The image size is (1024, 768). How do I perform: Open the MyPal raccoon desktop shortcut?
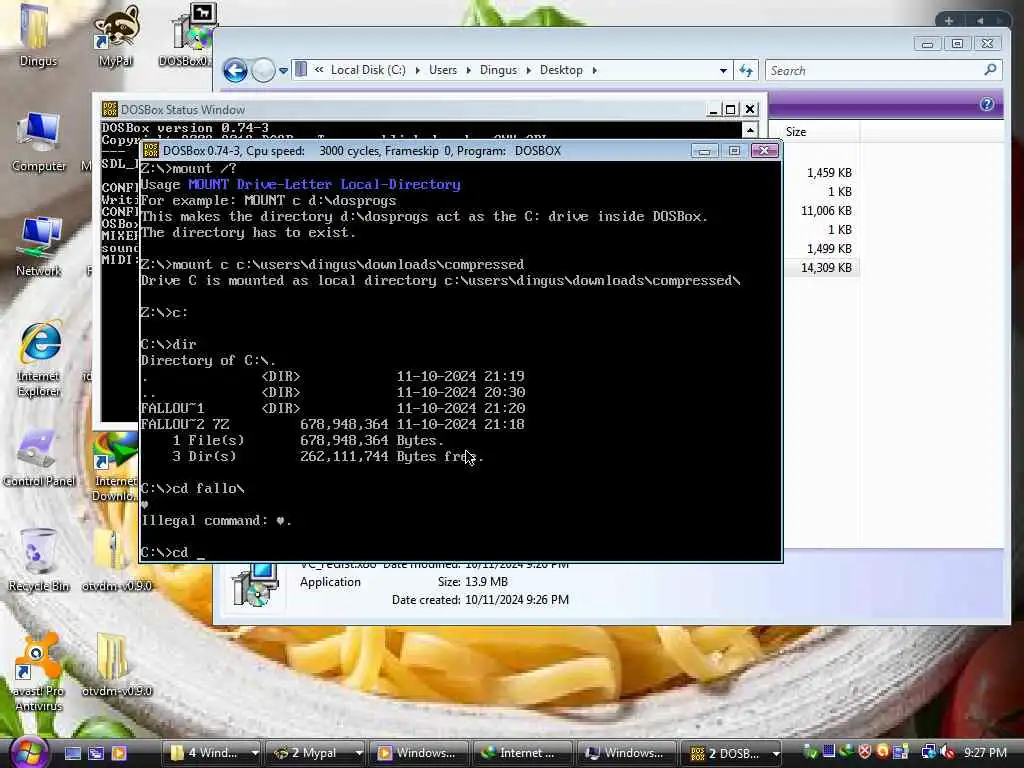[x=116, y=36]
